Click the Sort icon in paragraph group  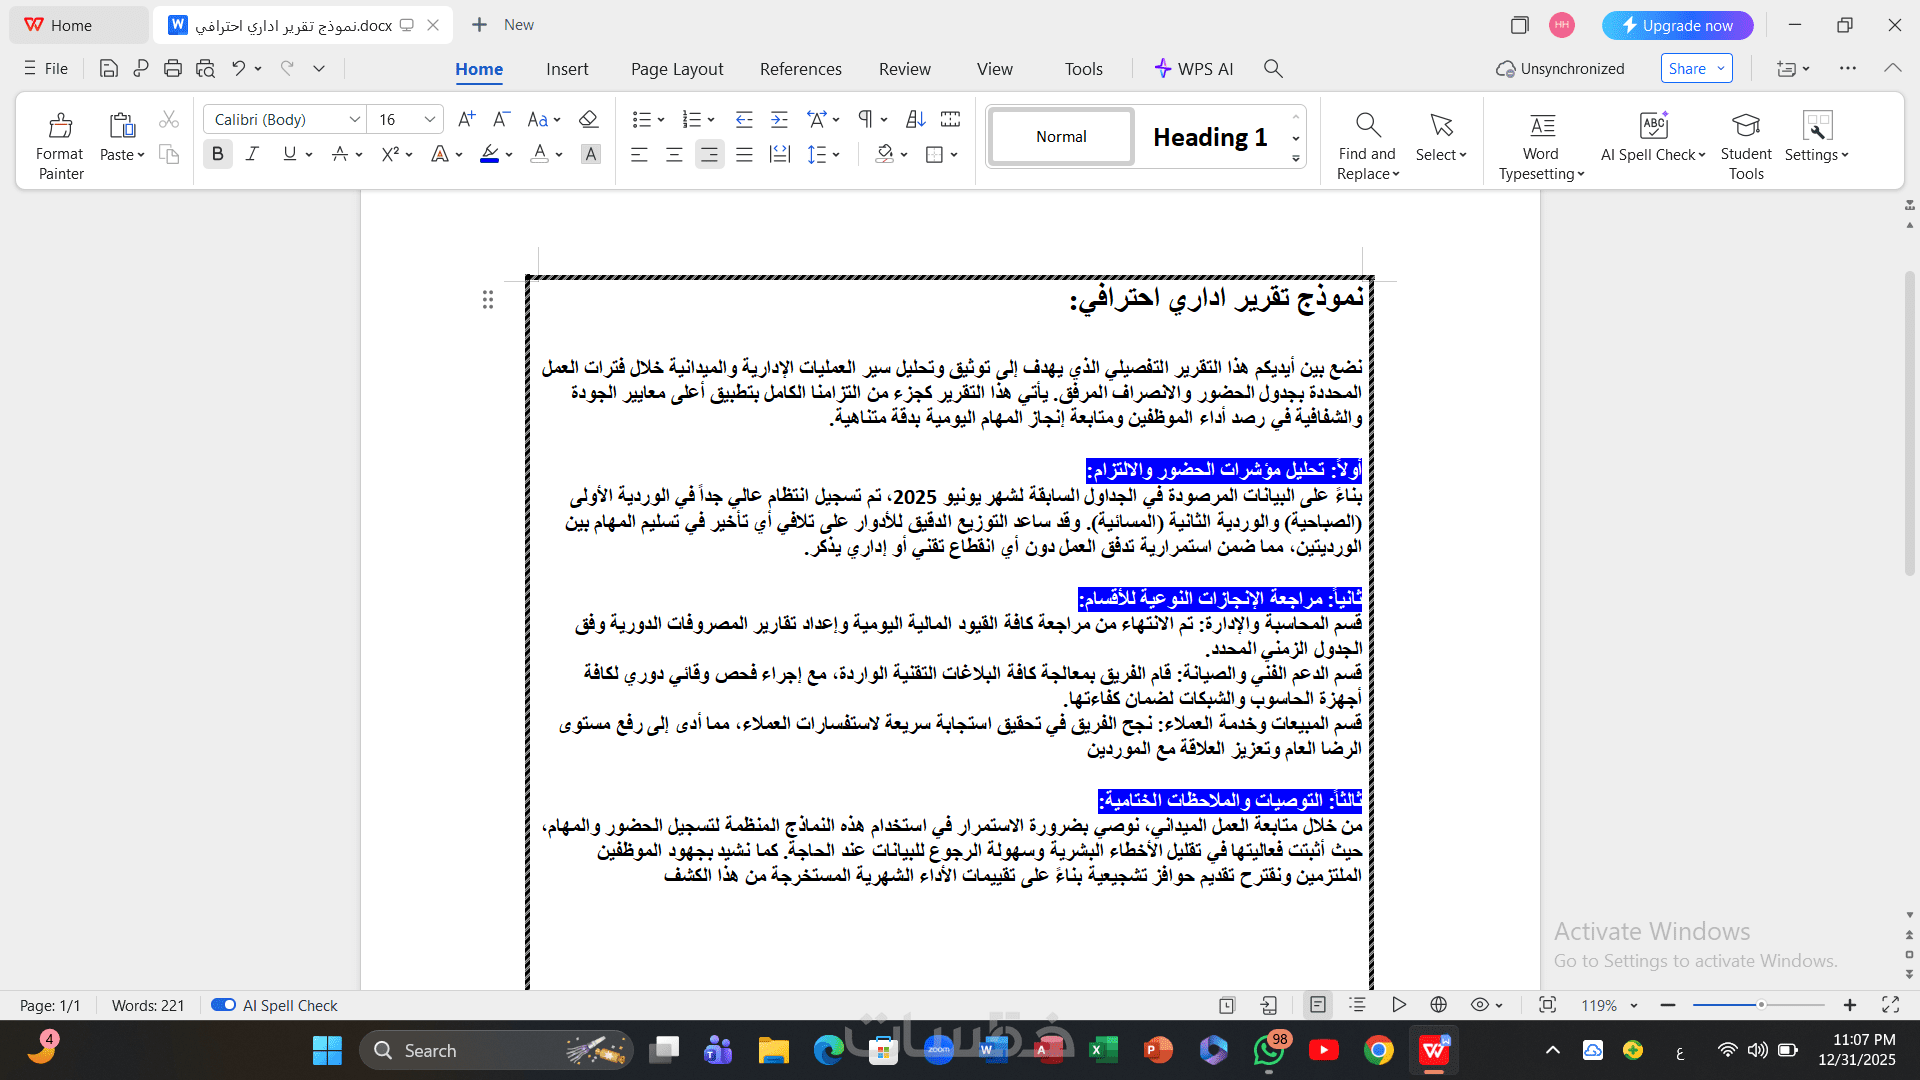click(x=915, y=120)
